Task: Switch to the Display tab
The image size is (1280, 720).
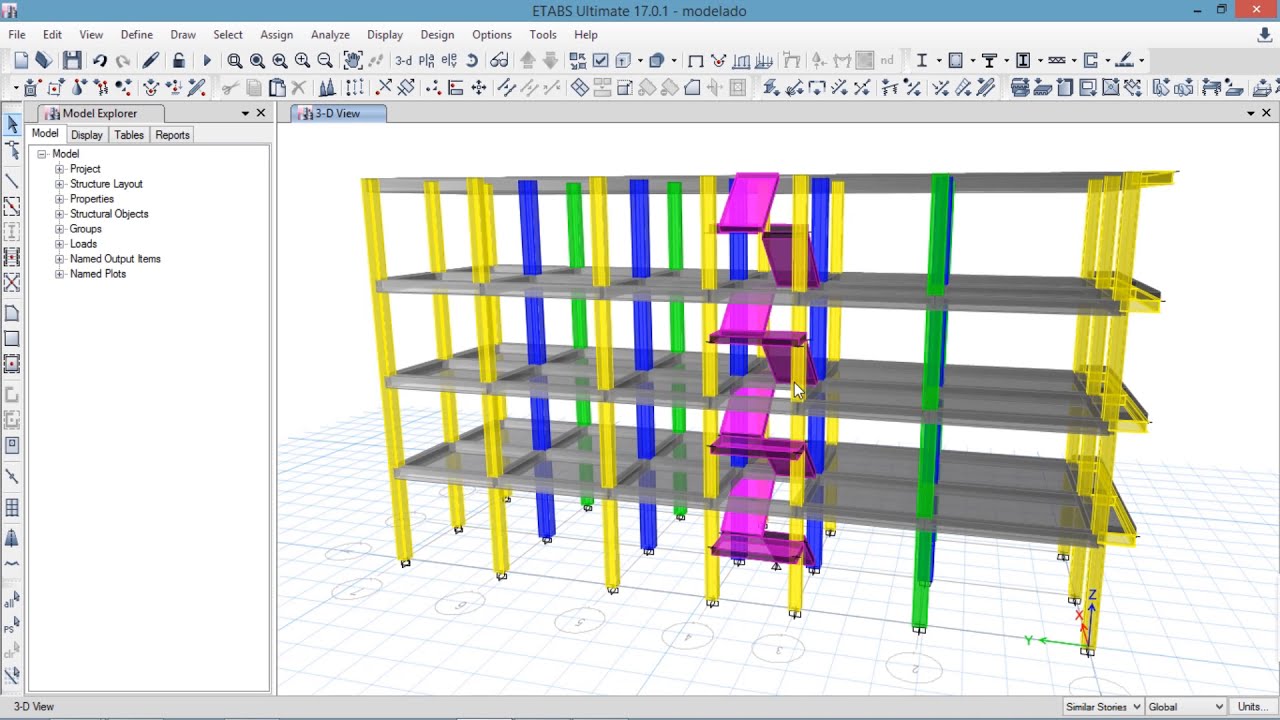Action: coord(87,135)
